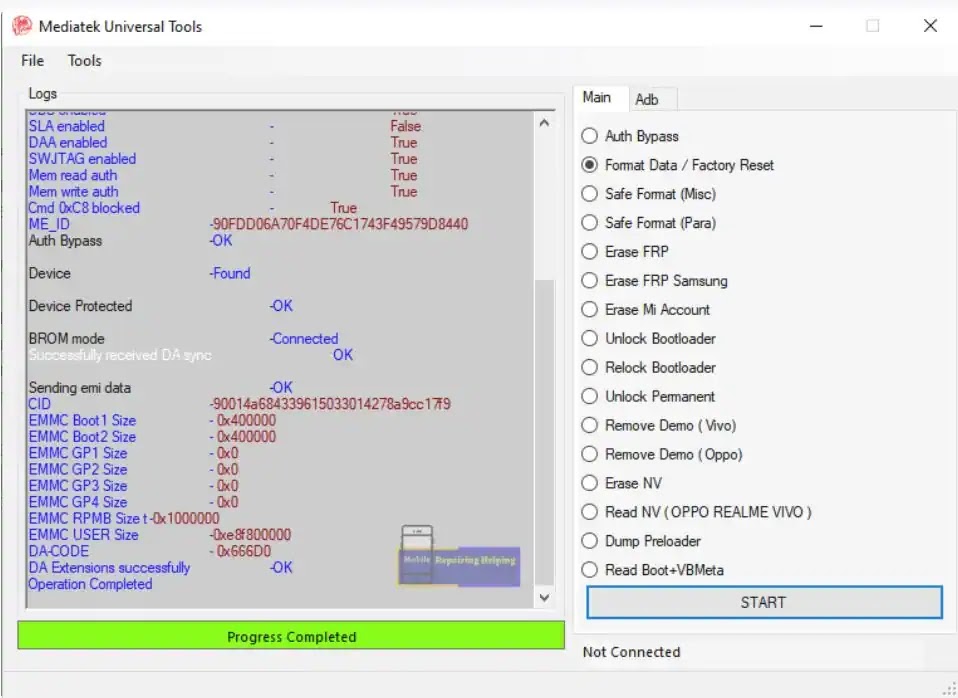Image resolution: width=958 pixels, height=698 pixels.
Task: Select Unlock Bootloader radio button
Action: click(x=648, y=338)
